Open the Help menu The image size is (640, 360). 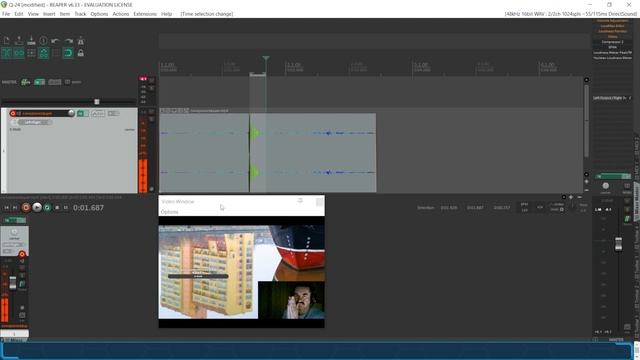(x=166, y=14)
